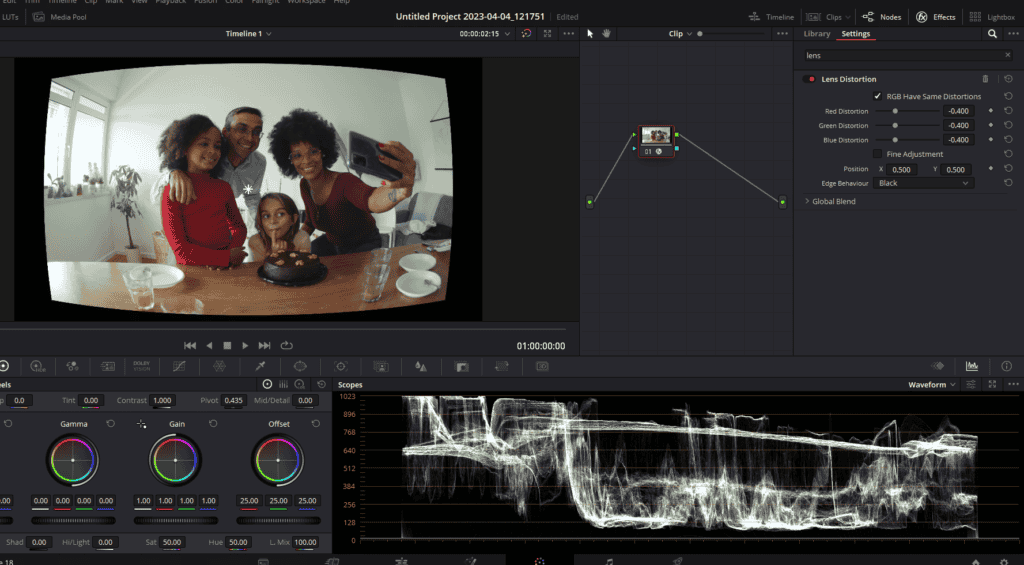
Task: Open the RGB Mixer palette icon
Action: point(72,366)
